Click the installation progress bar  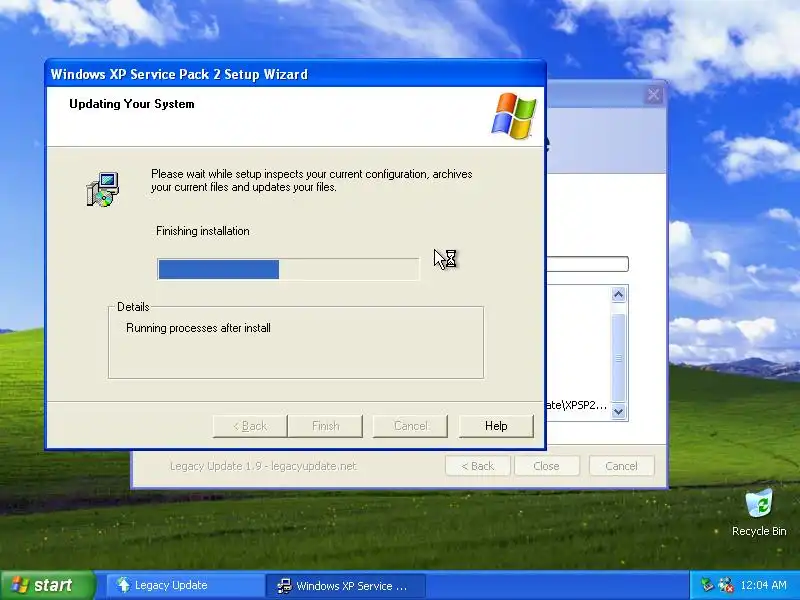click(288, 269)
